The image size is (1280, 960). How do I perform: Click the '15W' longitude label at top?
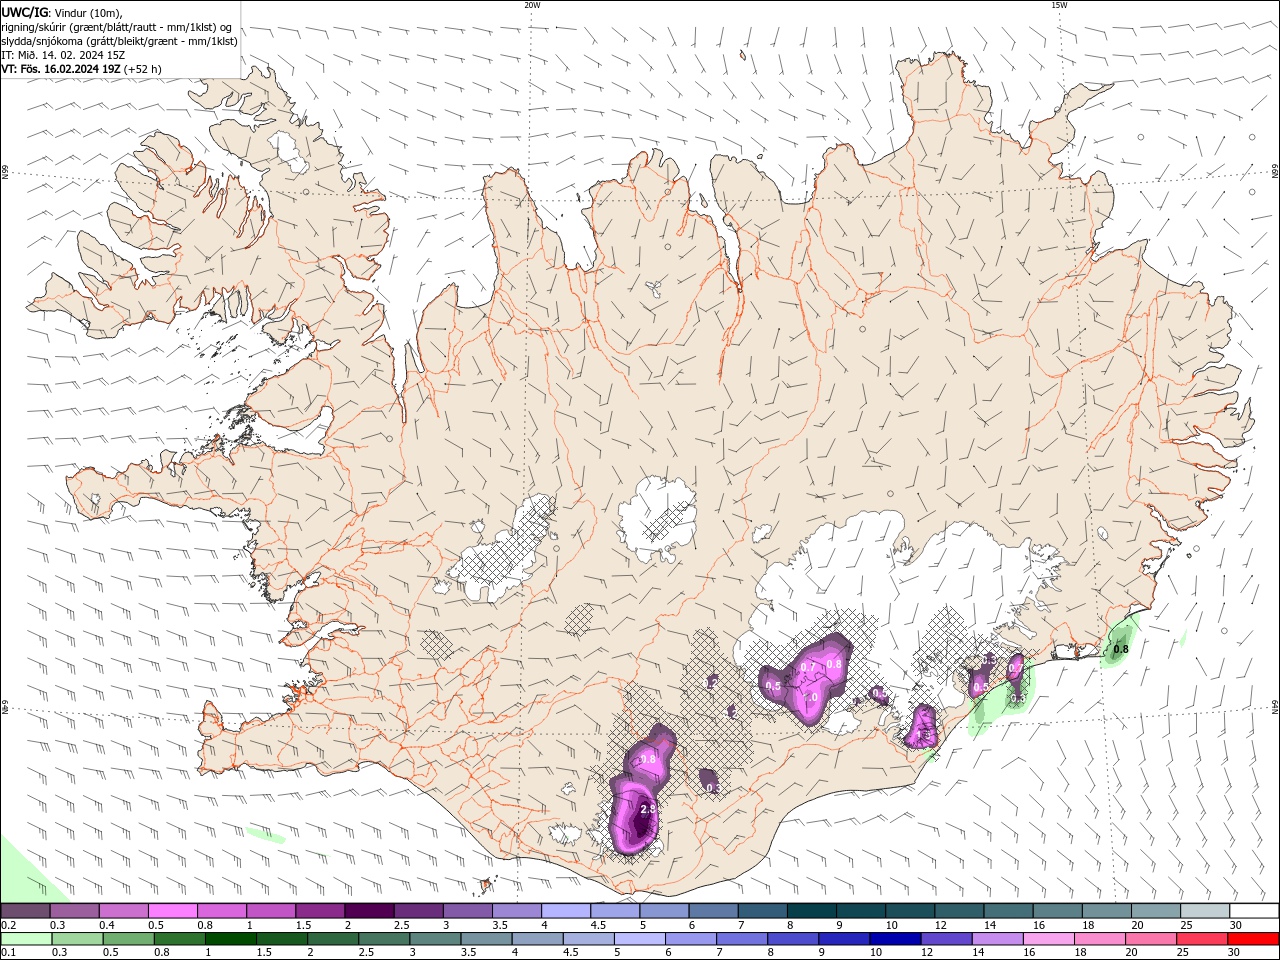1059,5
